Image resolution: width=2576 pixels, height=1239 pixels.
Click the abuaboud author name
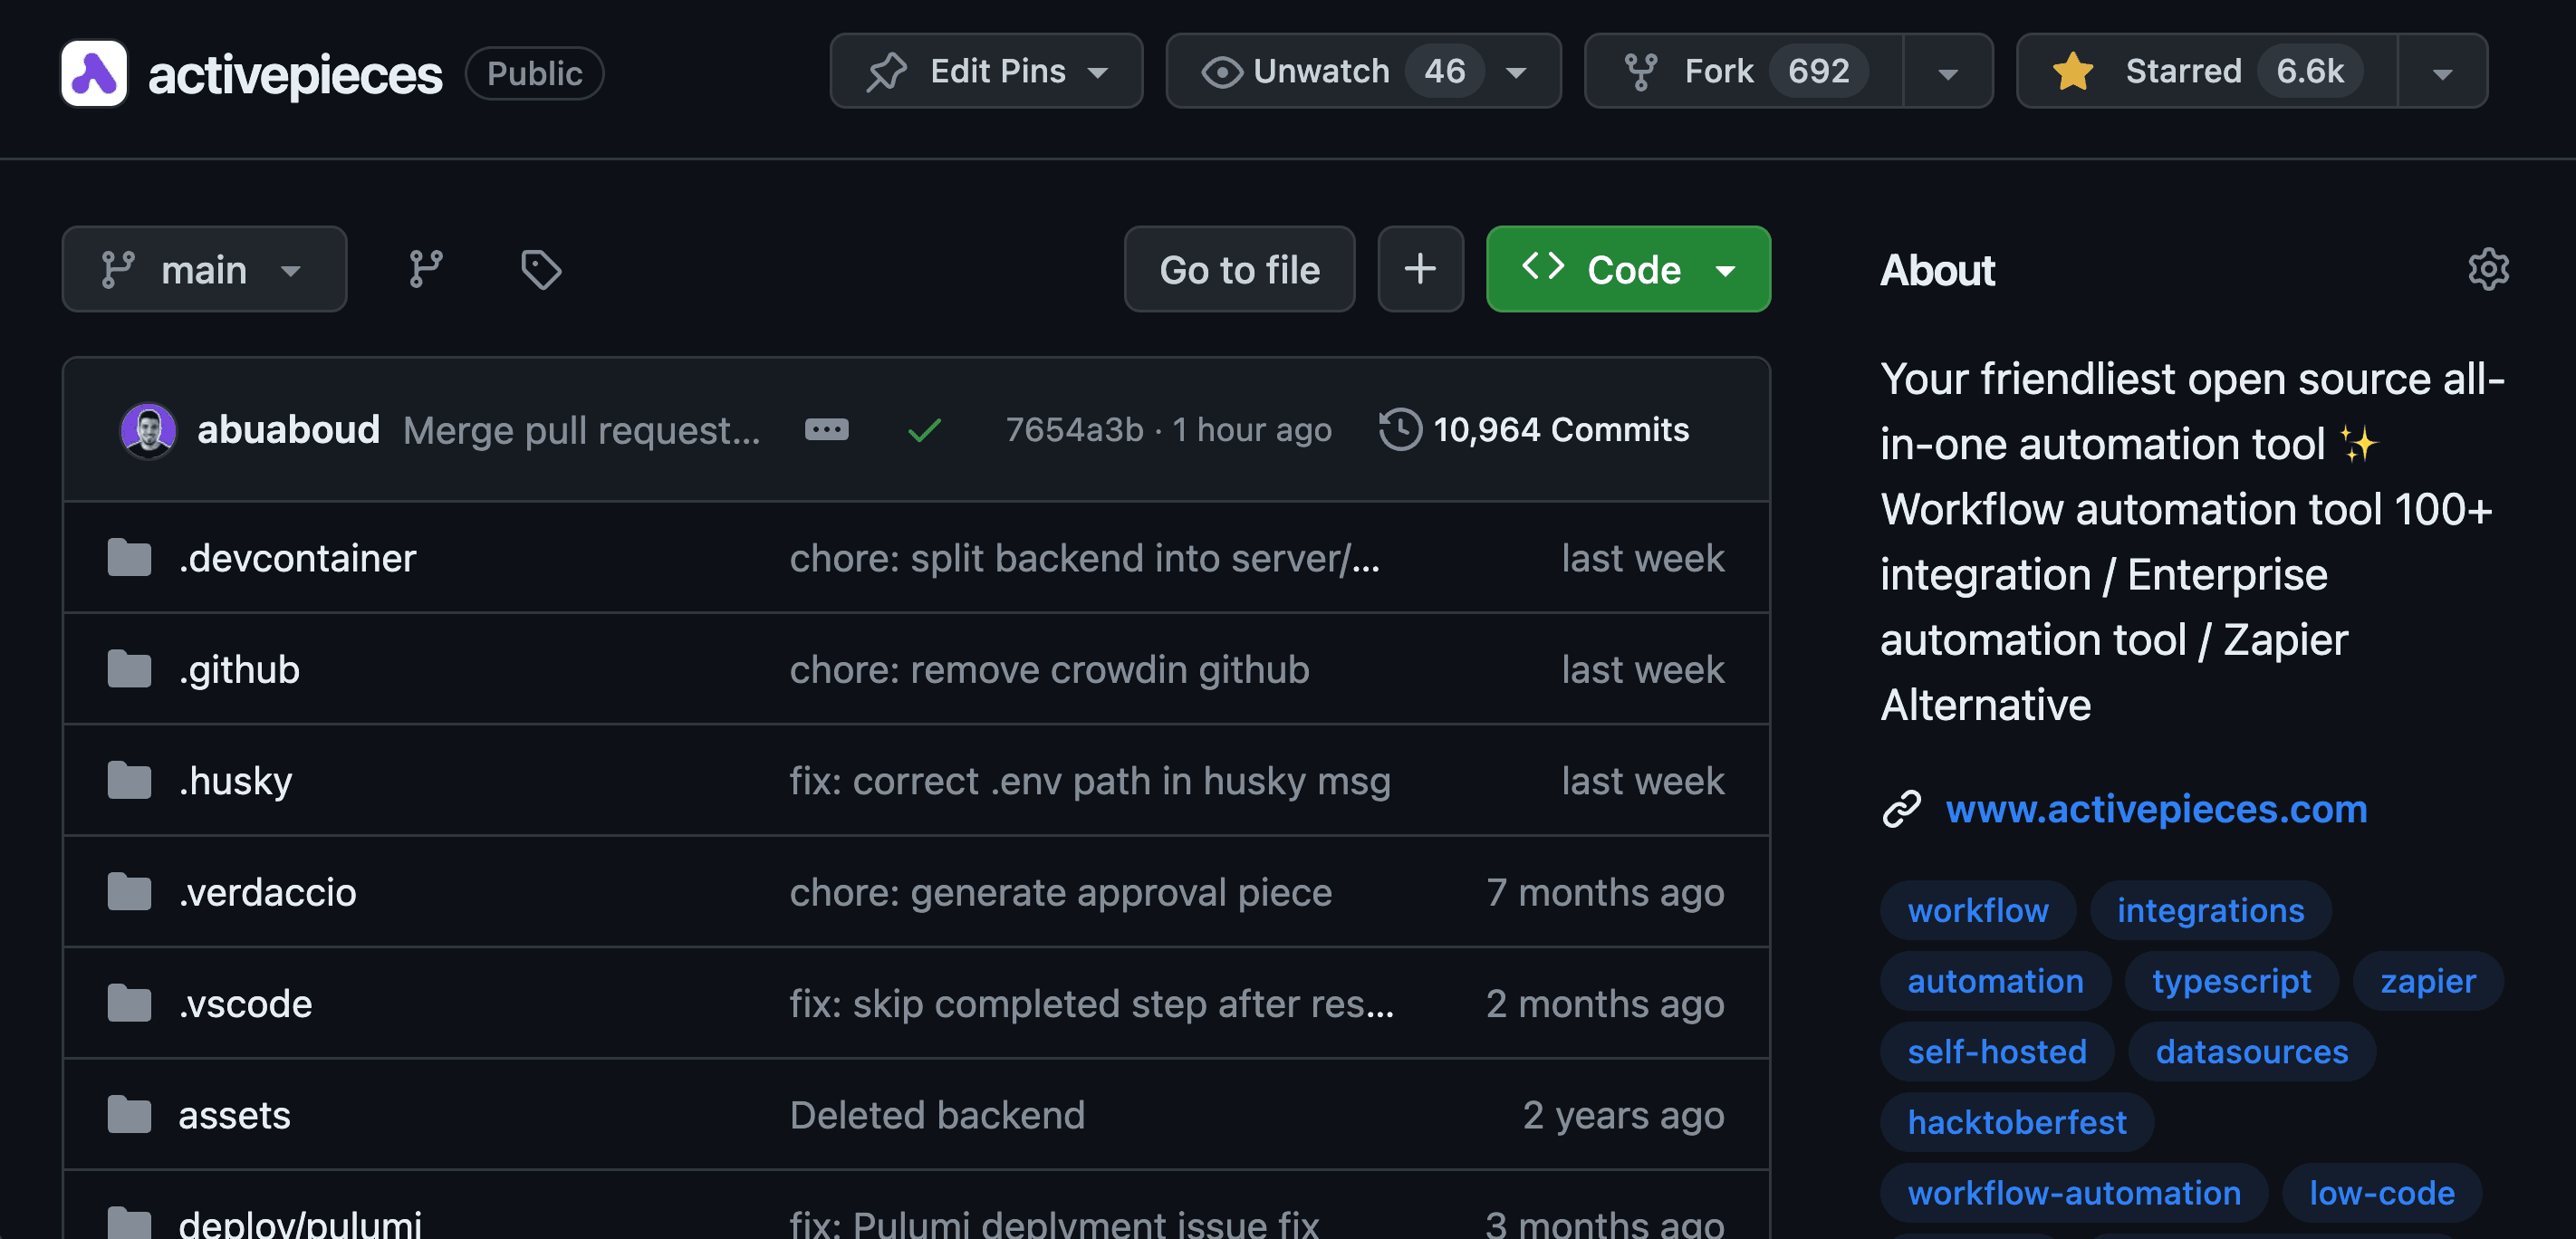coord(288,429)
